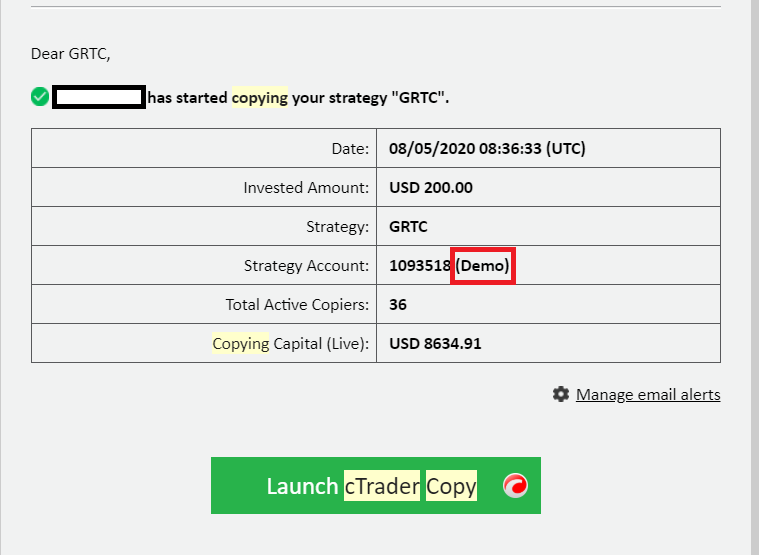This screenshot has width=759, height=555.
Task: Click the gear icon beside Manage email alerts
Action: (x=561, y=394)
